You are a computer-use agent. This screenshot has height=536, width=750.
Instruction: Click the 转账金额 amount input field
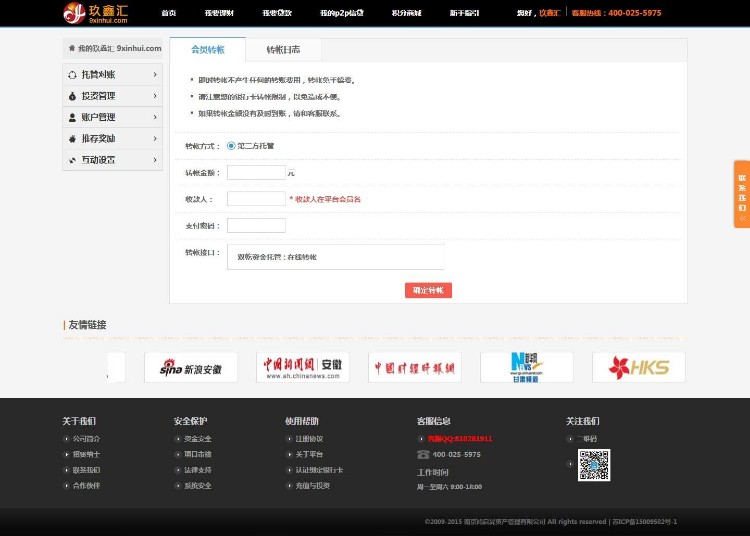pyautogui.click(x=256, y=173)
